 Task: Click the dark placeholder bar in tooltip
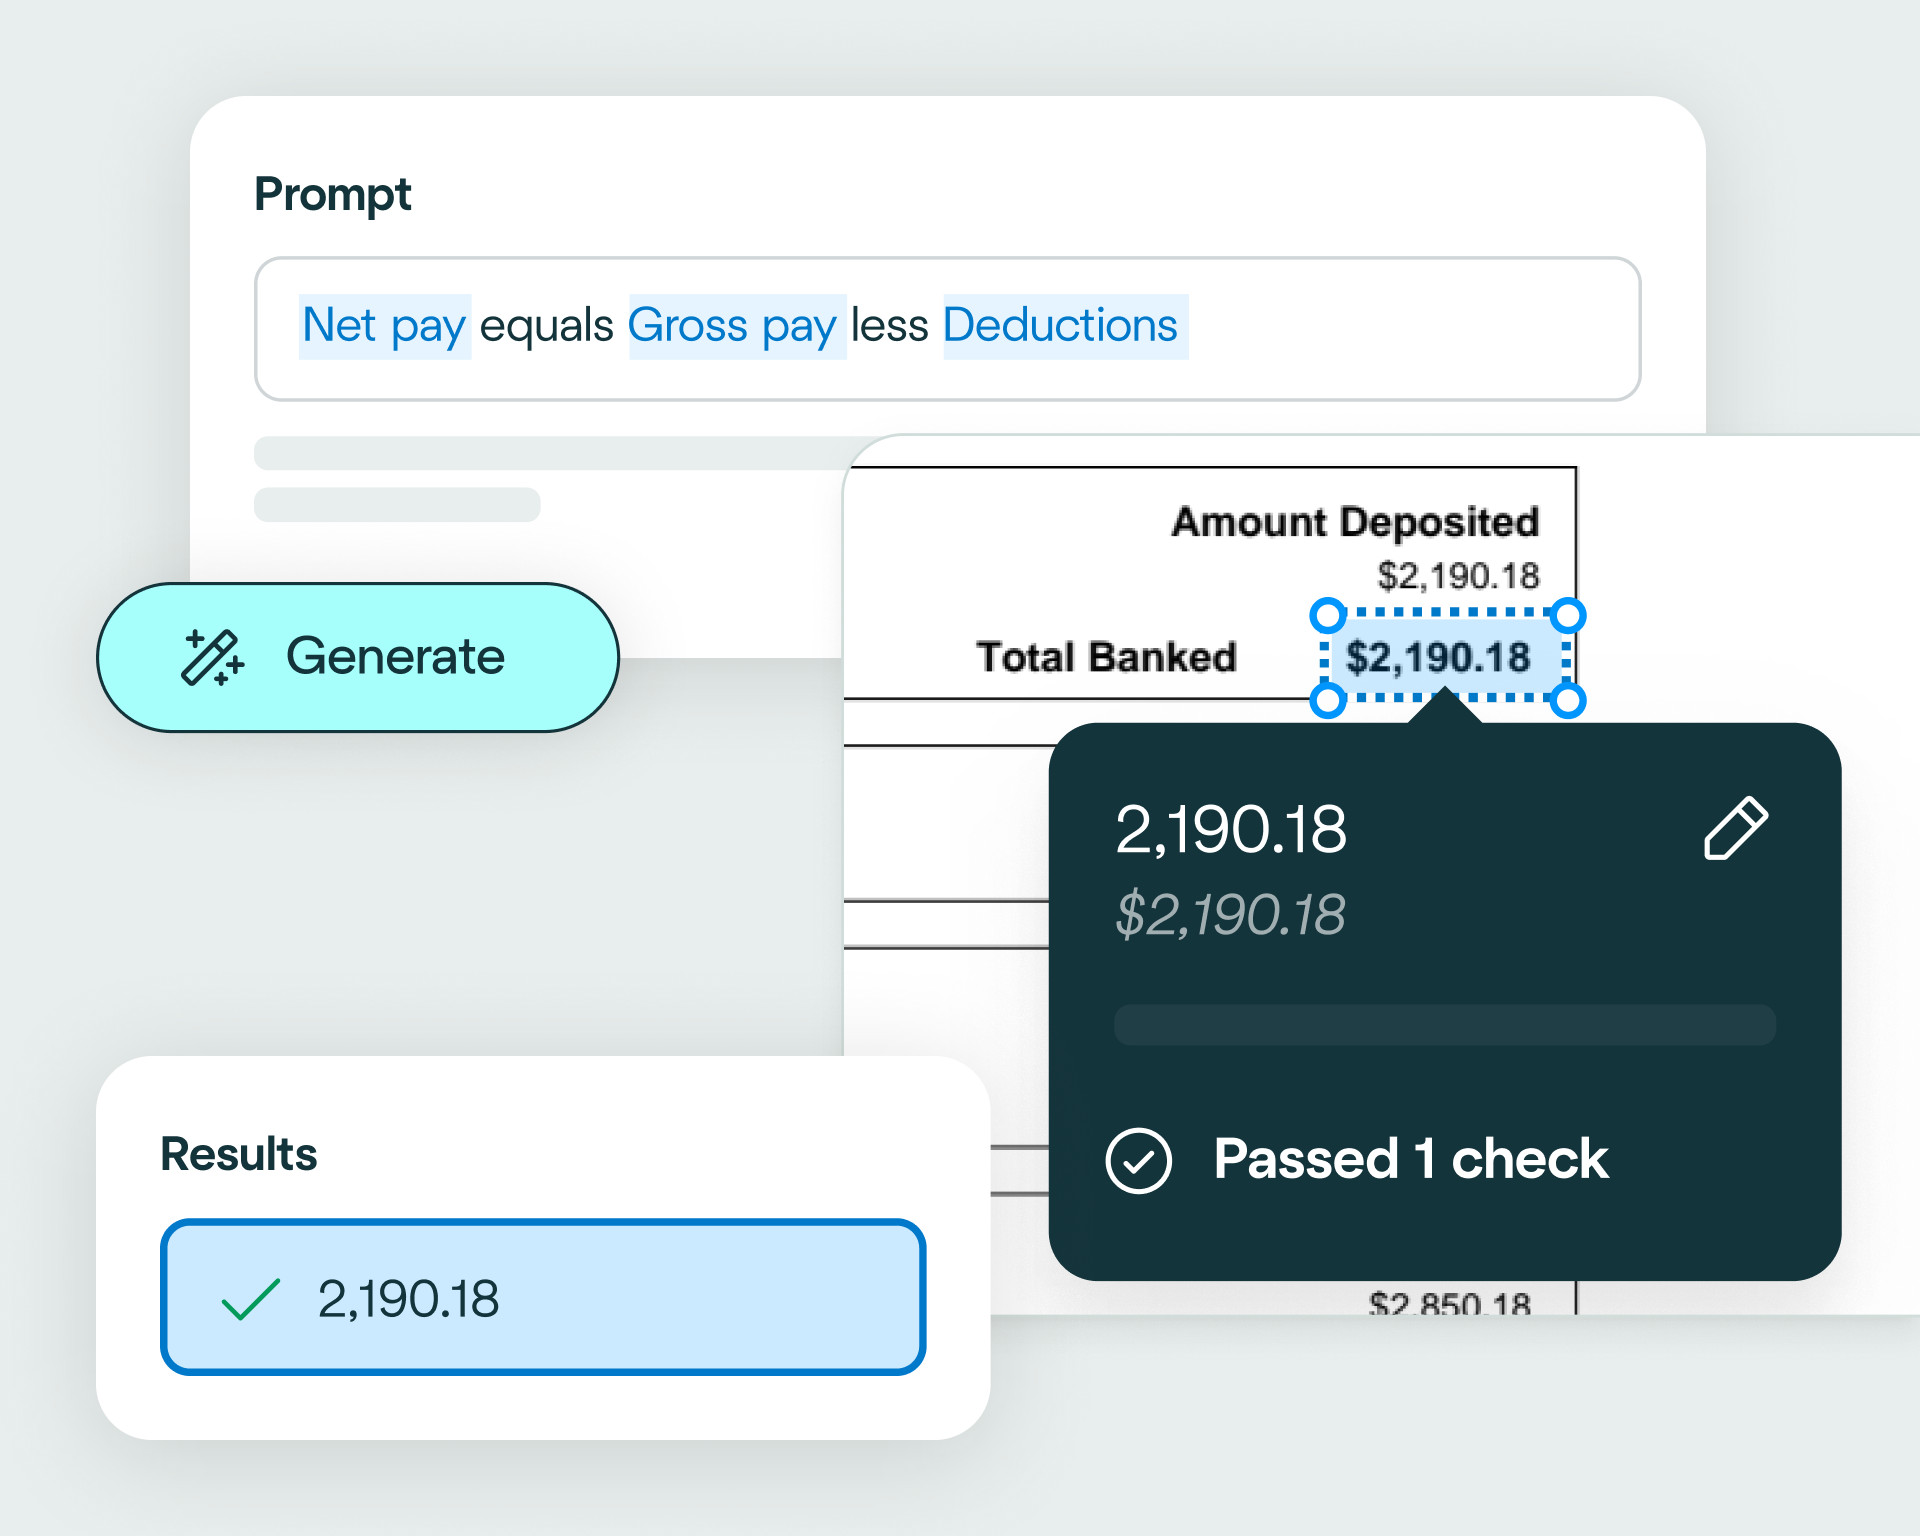1444,1025
